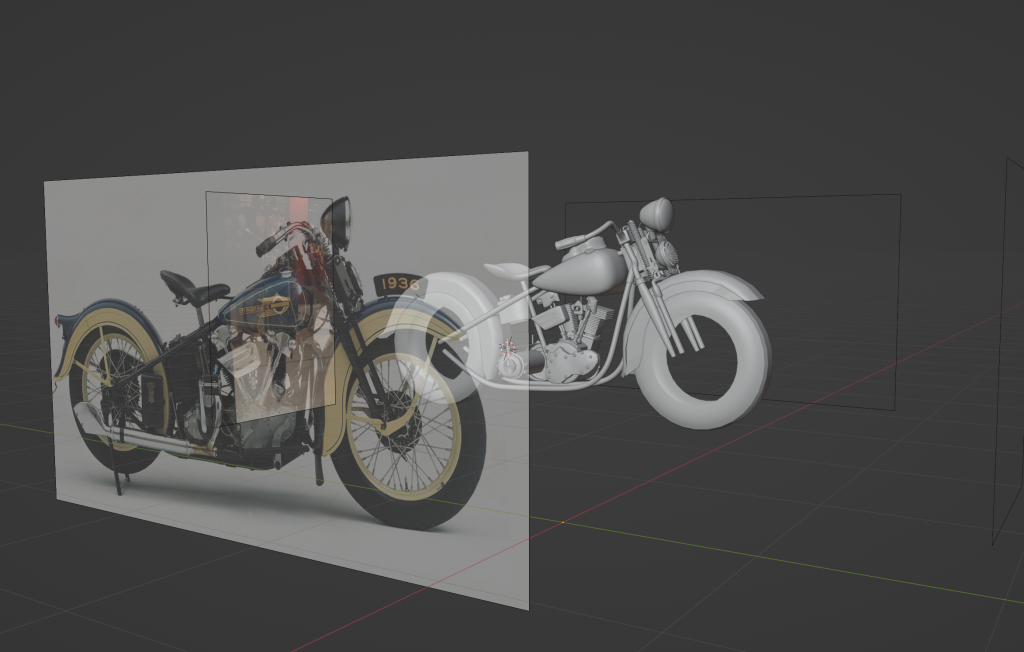
Task: Click the kickstand in the reference photo
Action: click(x=119, y=483)
